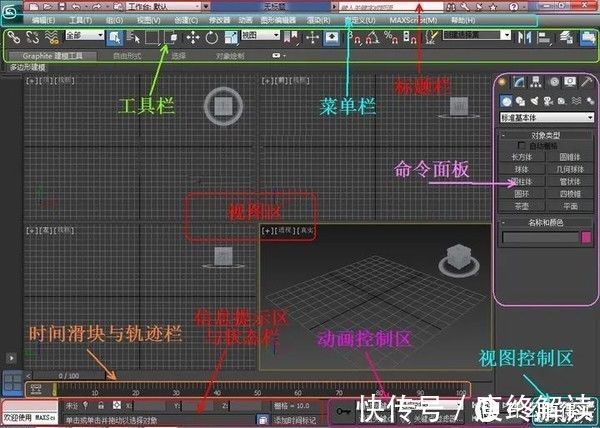
Task: Click the 茶壶 teapot primitive button
Action: click(x=522, y=206)
